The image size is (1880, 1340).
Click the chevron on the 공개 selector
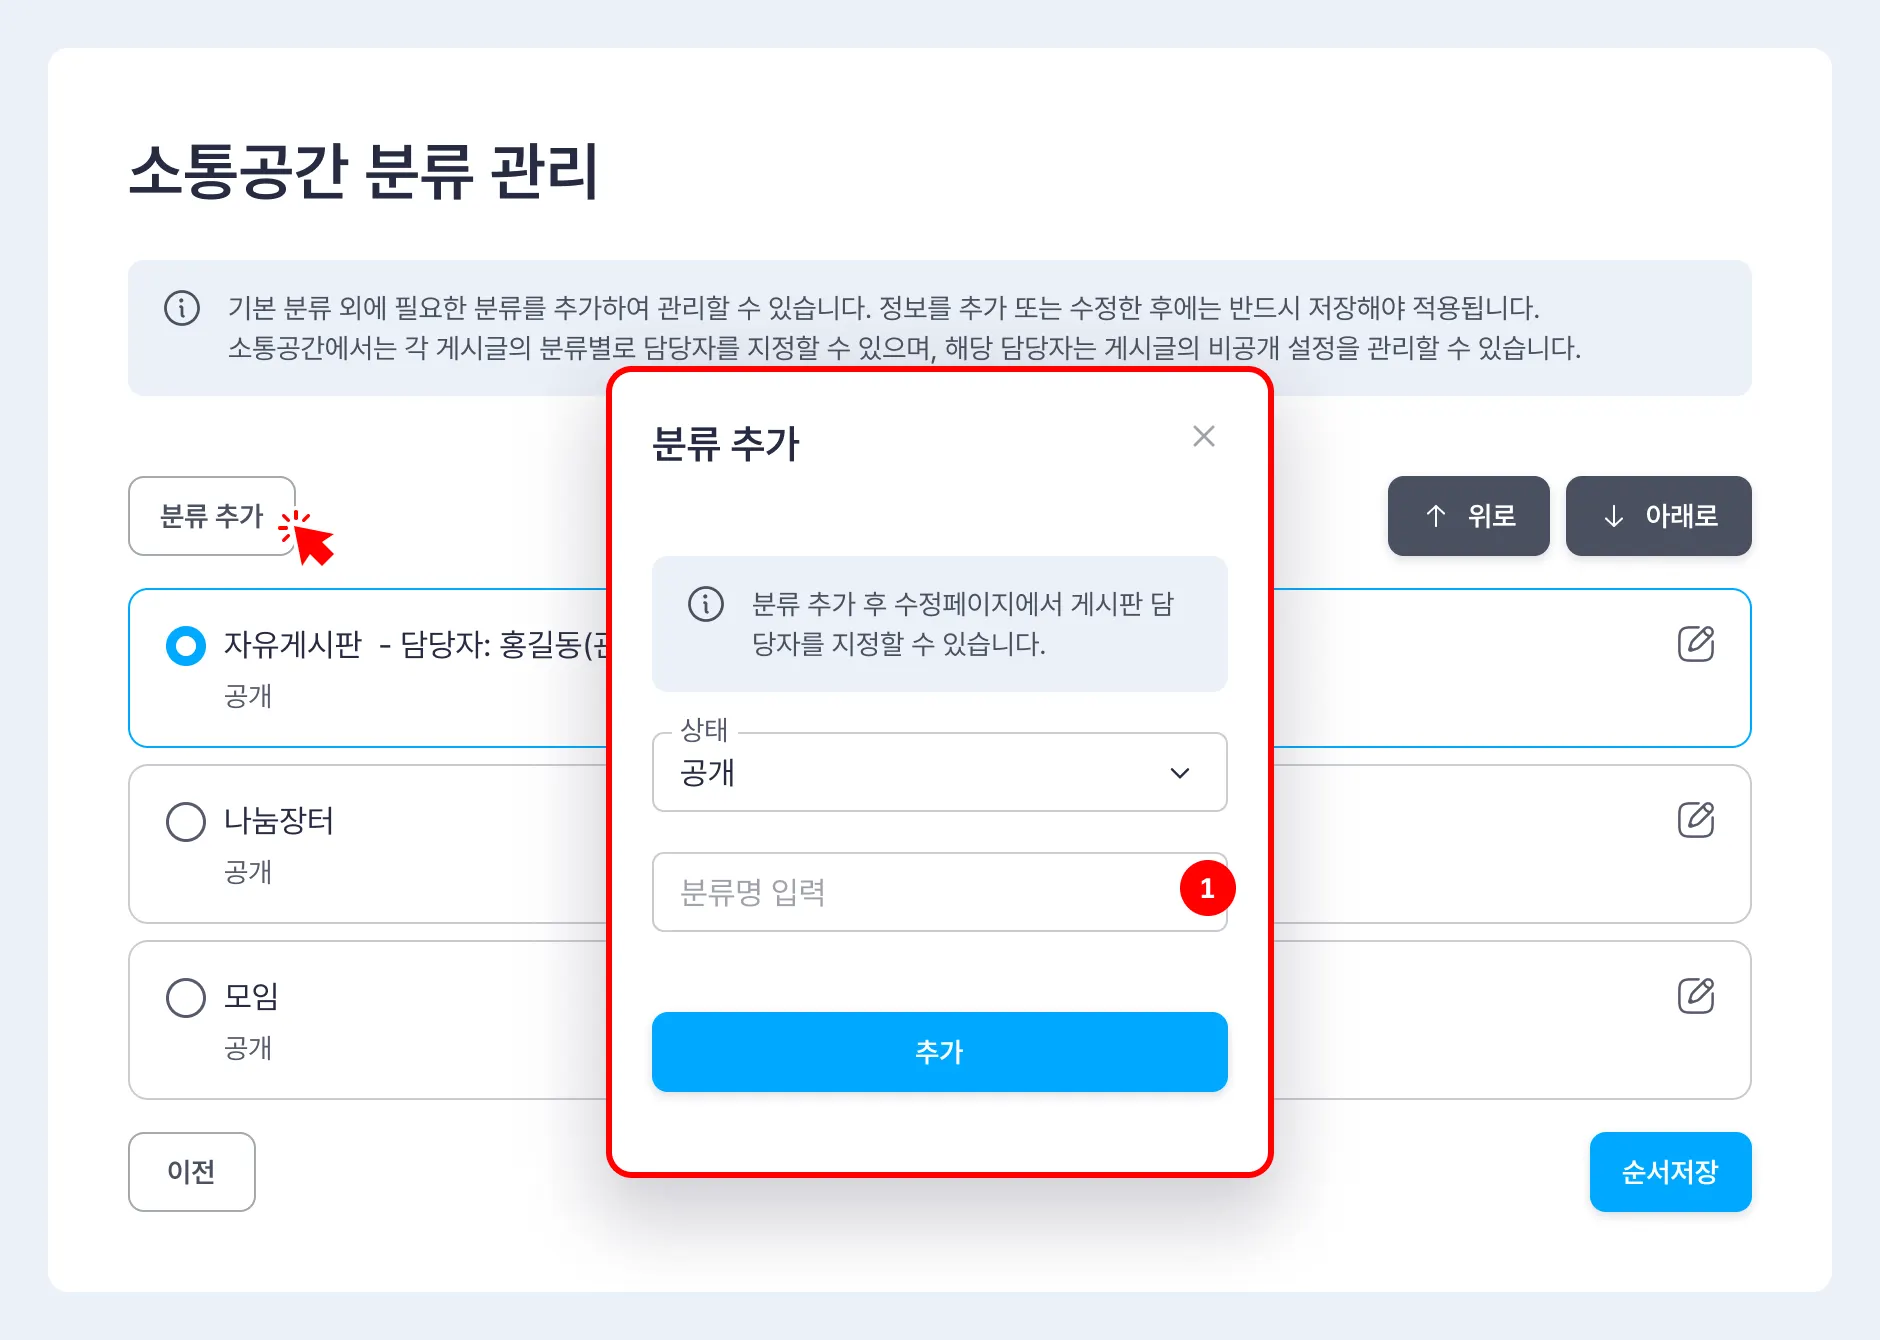tap(1180, 773)
